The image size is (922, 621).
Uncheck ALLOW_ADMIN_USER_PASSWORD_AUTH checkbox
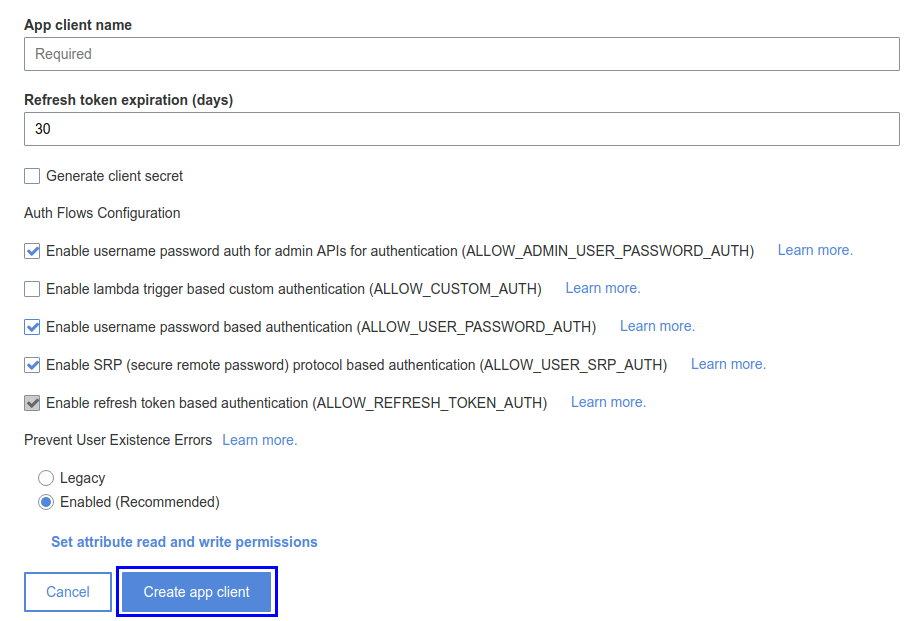(32, 251)
